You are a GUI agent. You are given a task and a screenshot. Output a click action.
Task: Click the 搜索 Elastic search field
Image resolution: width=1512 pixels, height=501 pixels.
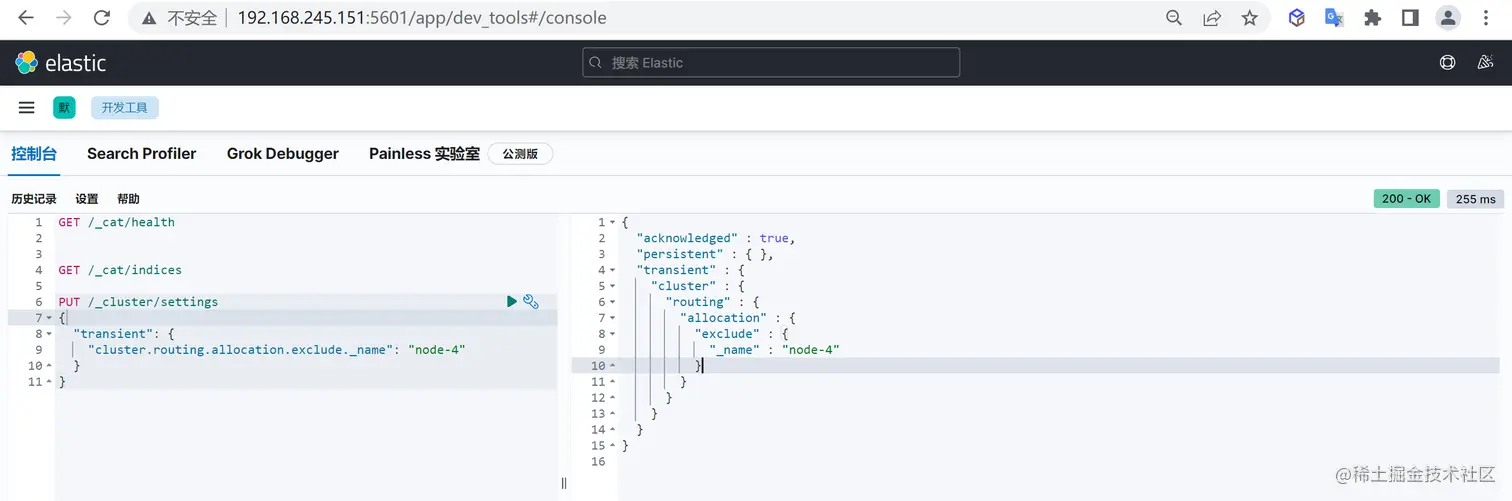tap(771, 62)
